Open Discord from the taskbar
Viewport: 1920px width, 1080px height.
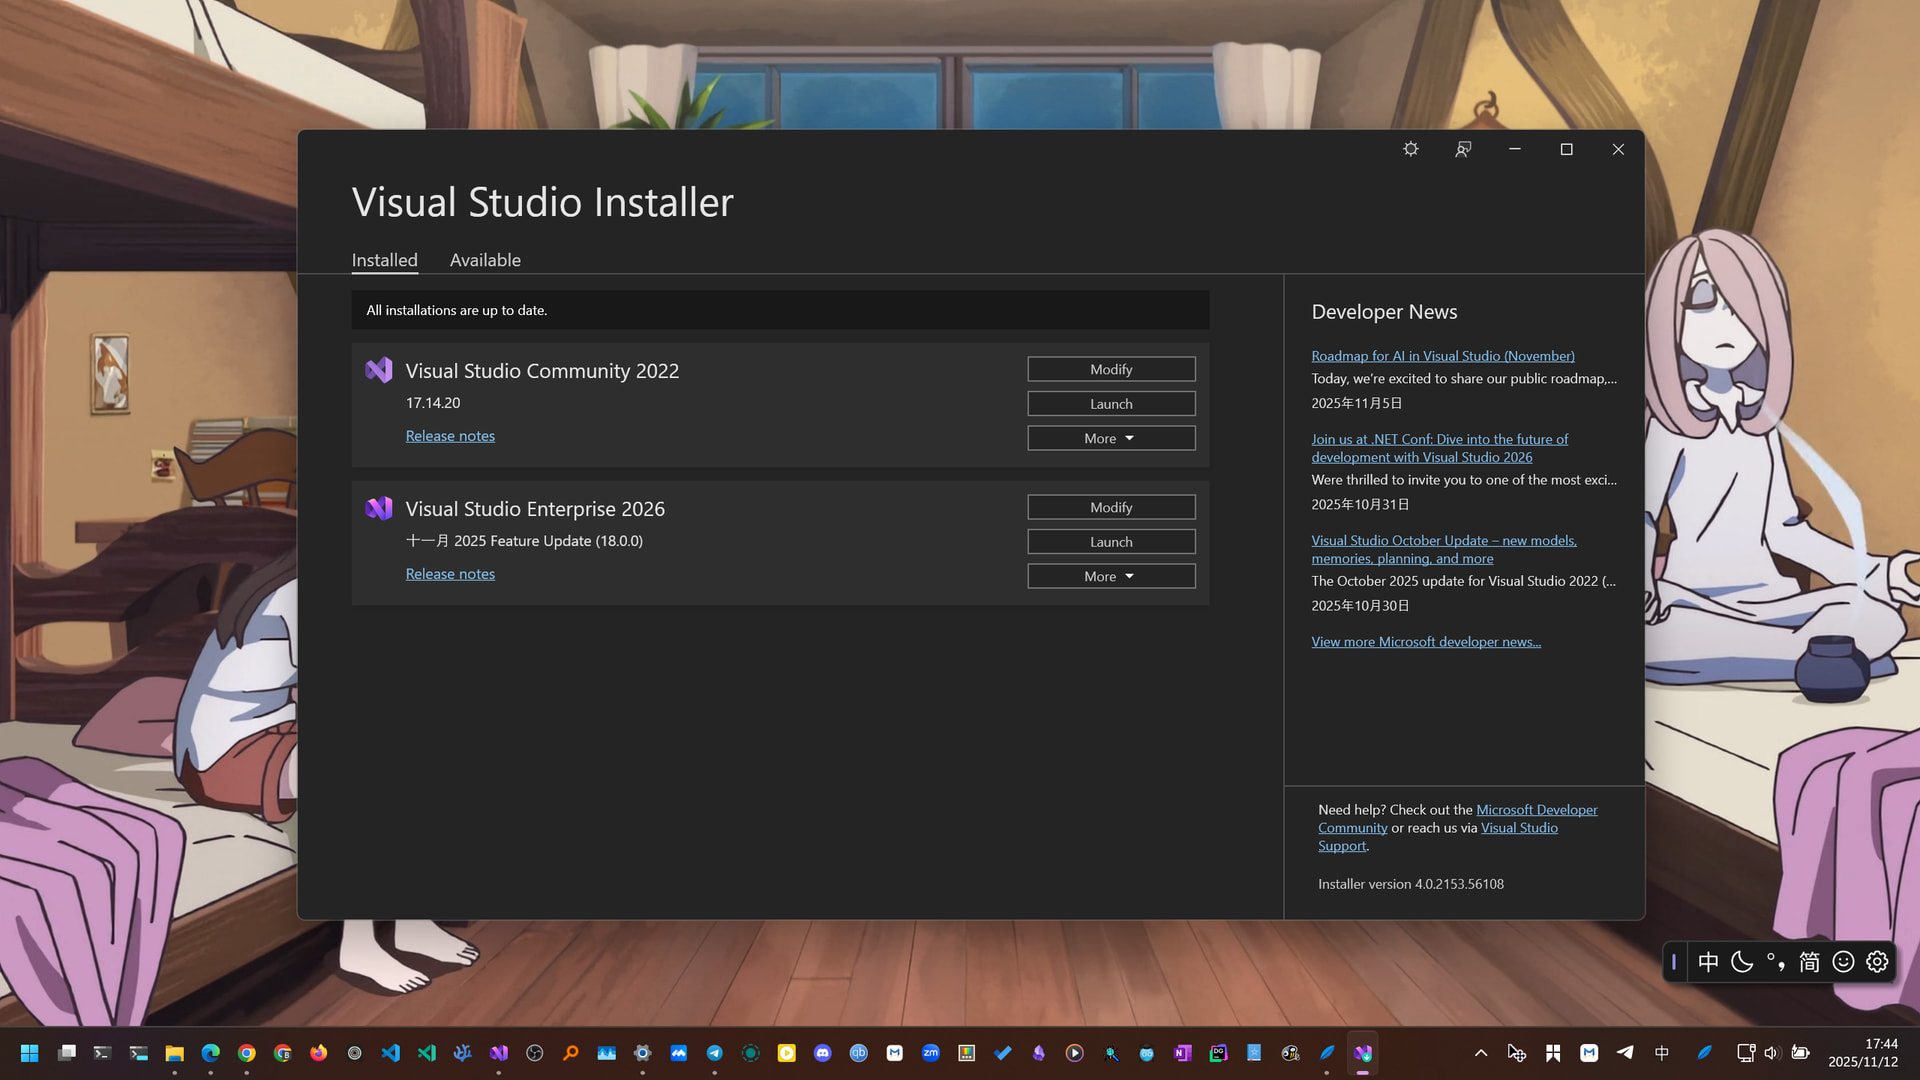822,1052
